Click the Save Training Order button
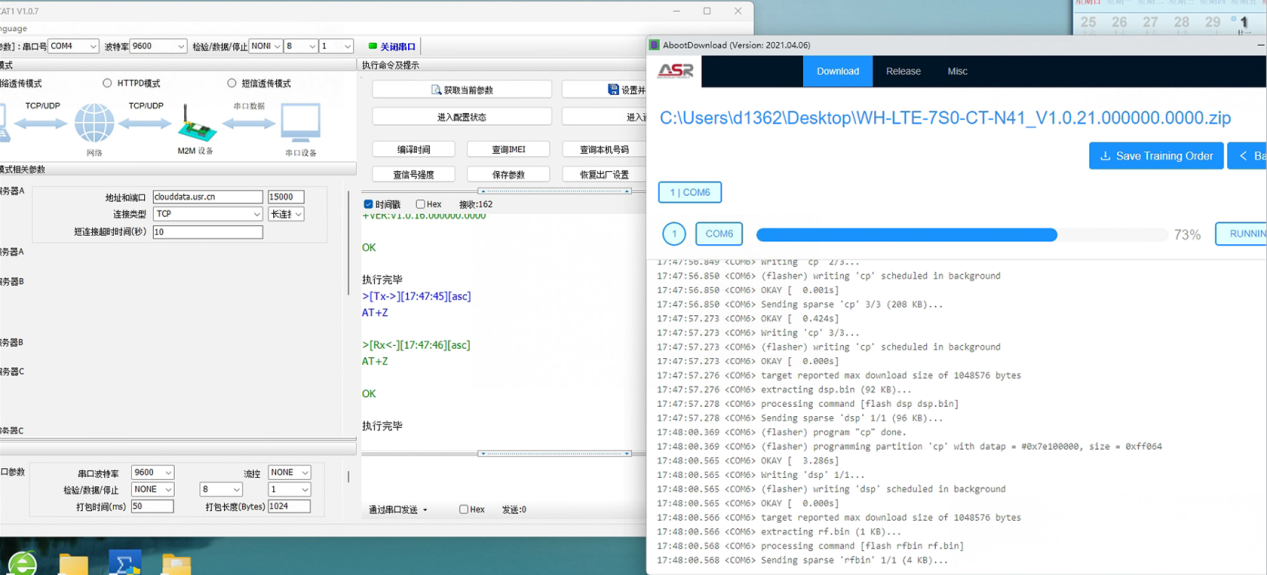Image resolution: width=1267 pixels, height=575 pixels. coord(1156,156)
